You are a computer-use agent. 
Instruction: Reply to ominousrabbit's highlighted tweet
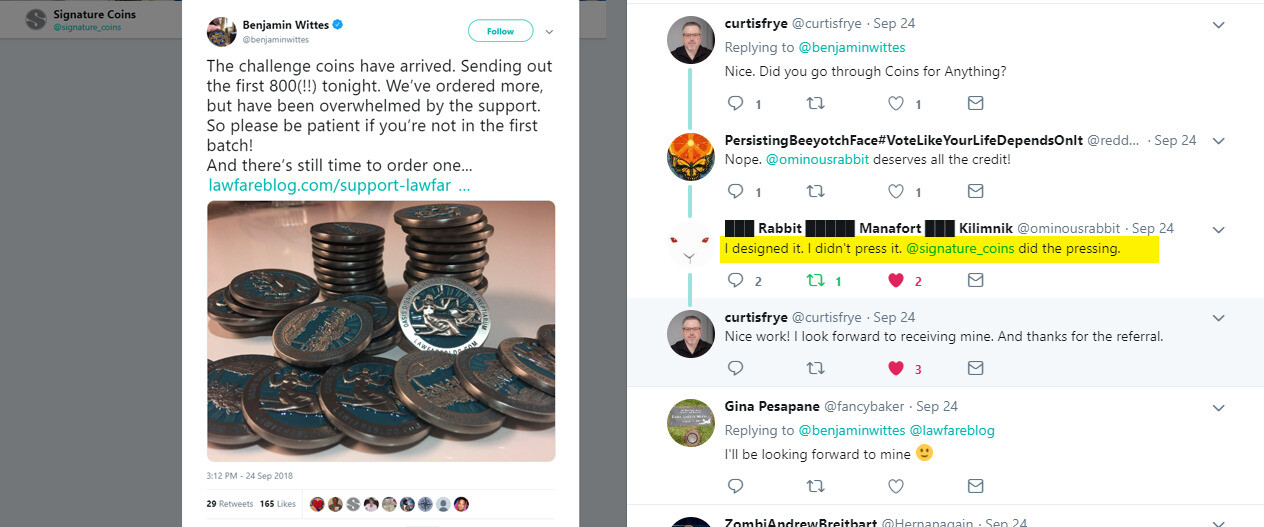pos(735,281)
